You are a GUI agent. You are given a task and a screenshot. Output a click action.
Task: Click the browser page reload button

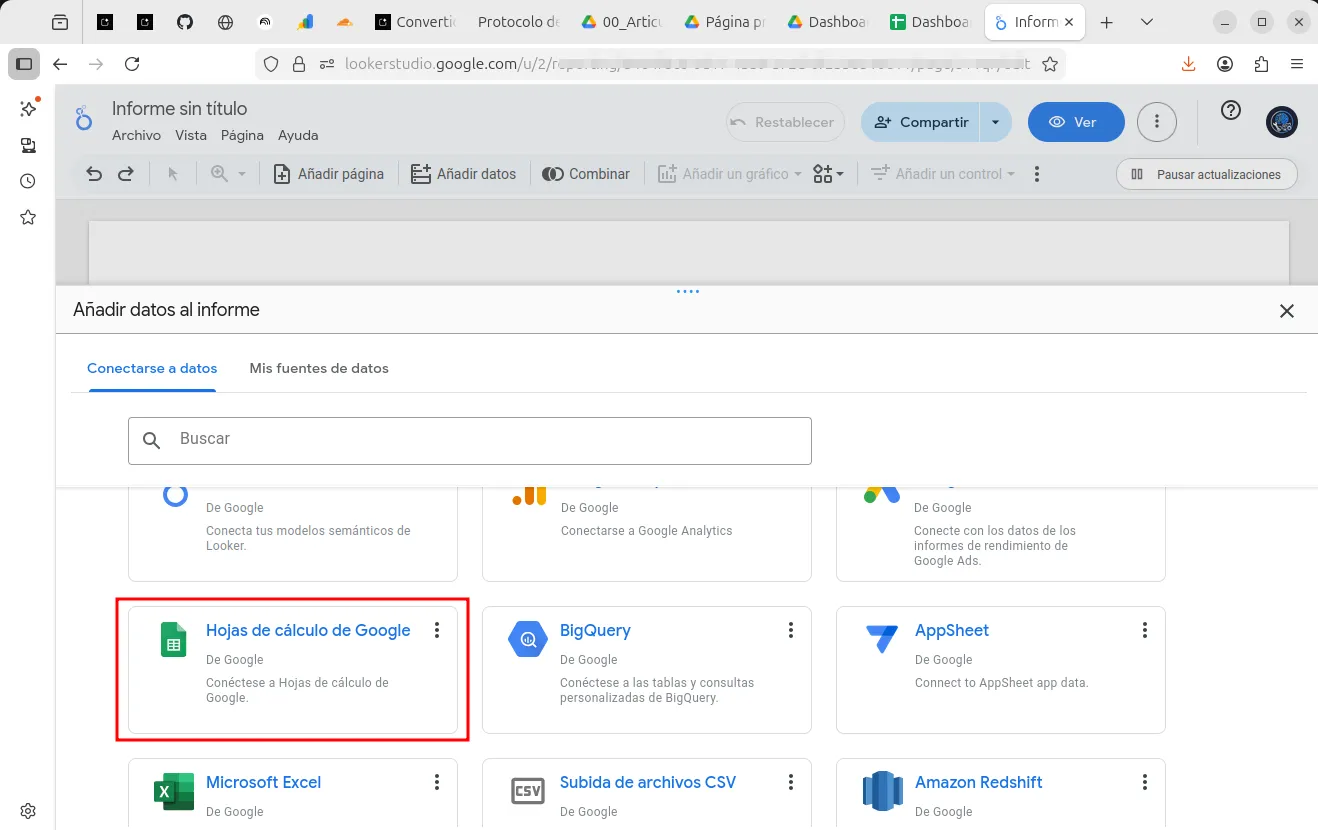click(132, 64)
